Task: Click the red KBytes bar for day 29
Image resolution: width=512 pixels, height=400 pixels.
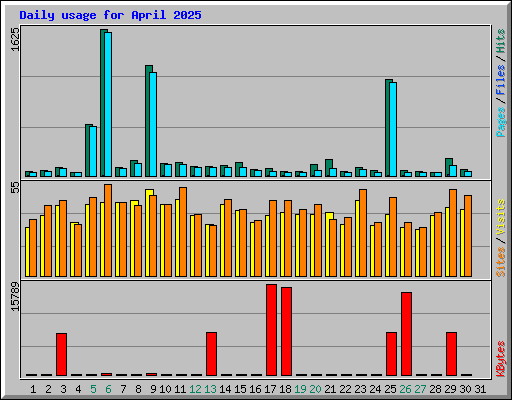Action: pos(451,354)
